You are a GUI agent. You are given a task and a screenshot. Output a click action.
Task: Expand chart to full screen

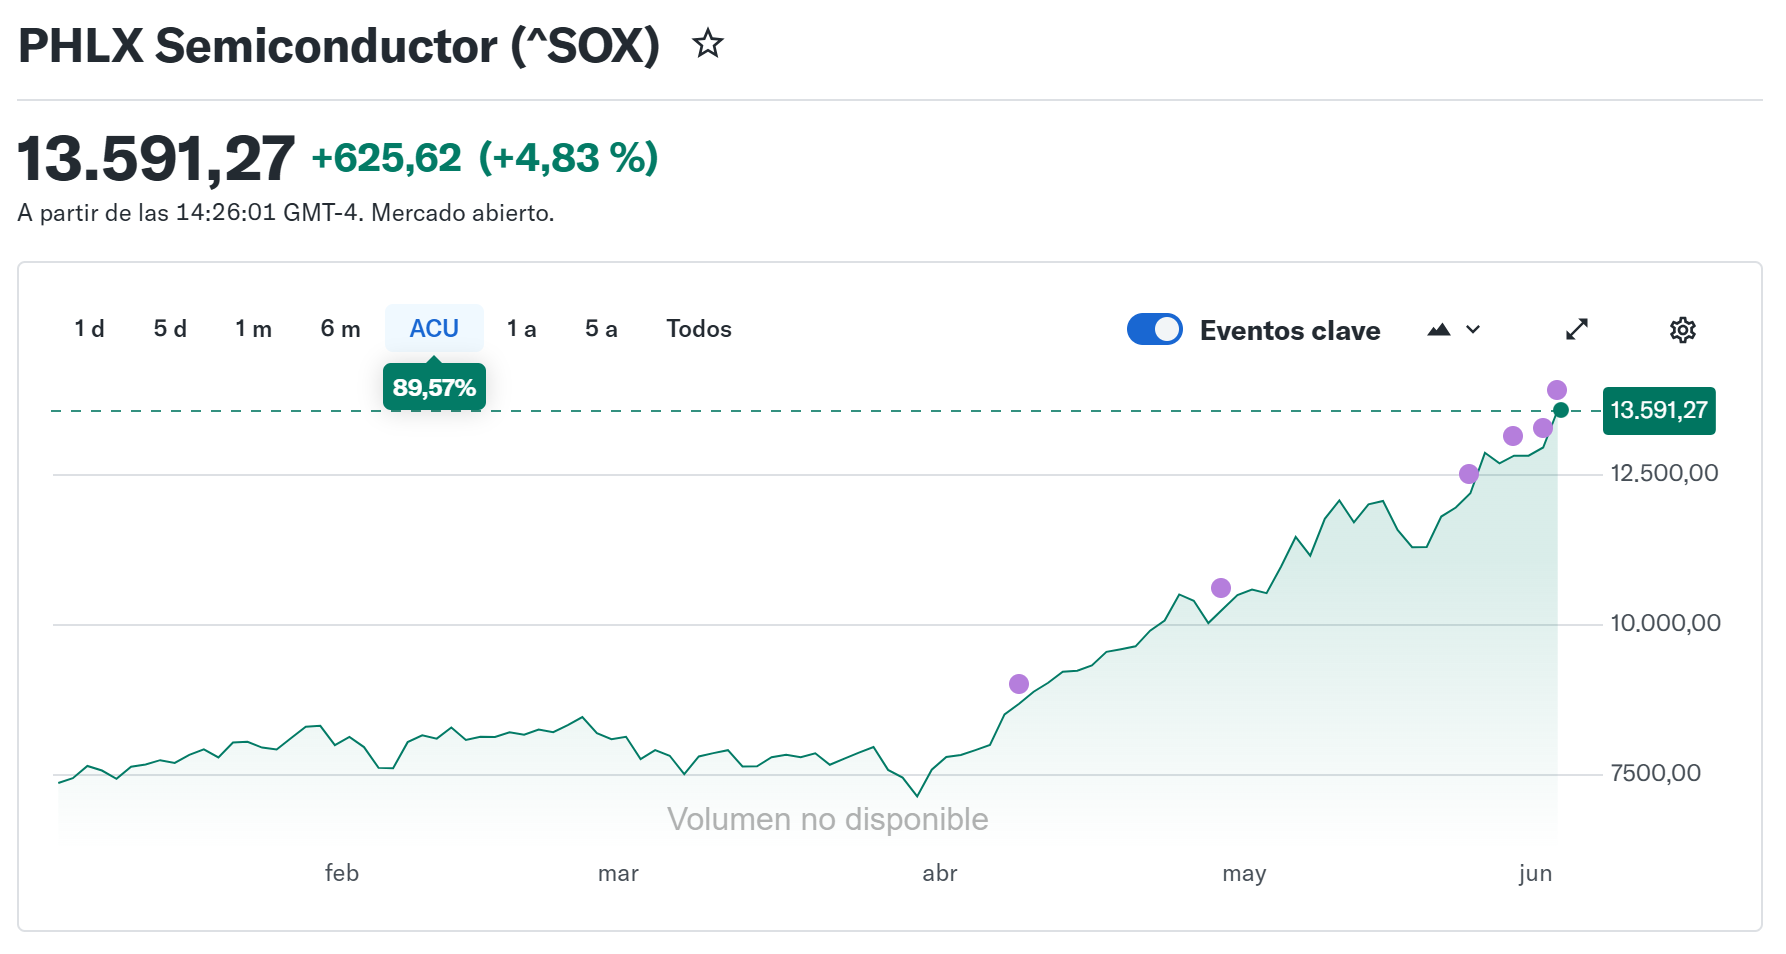tap(1577, 330)
